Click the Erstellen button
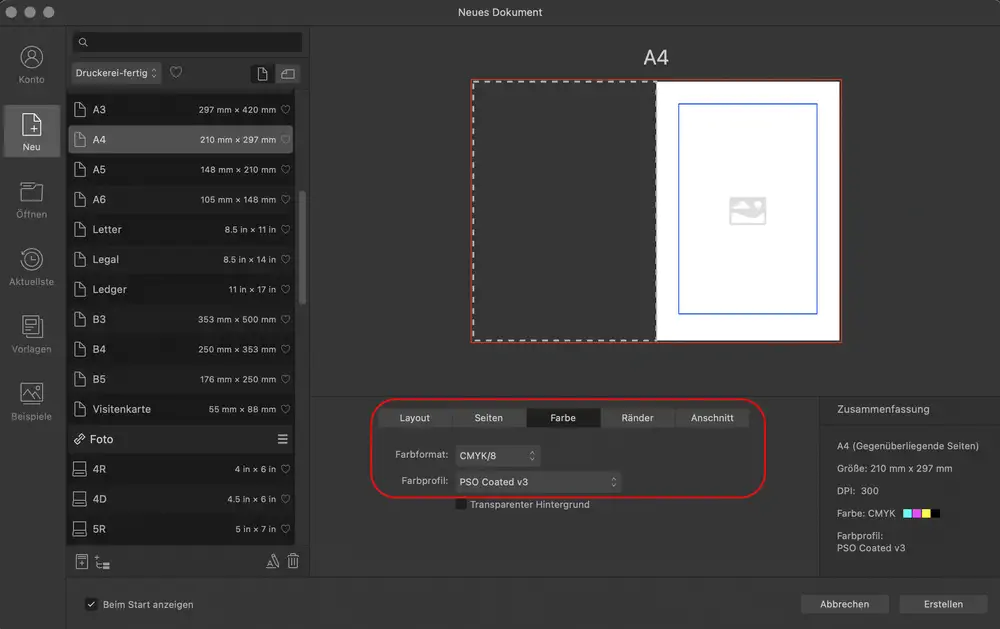The width and height of the screenshot is (1000, 629). point(943,604)
